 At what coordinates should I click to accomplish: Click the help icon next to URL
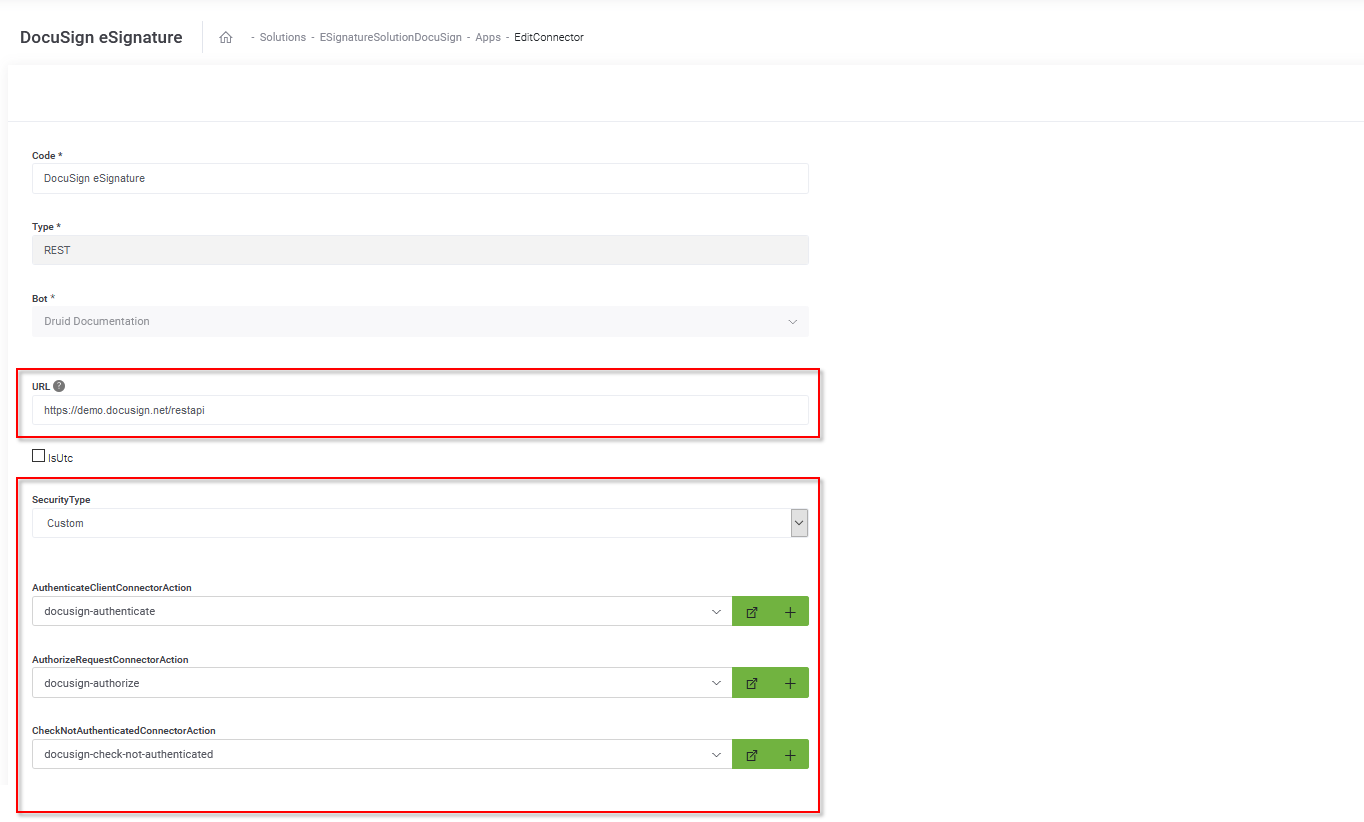click(x=59, y=385)
